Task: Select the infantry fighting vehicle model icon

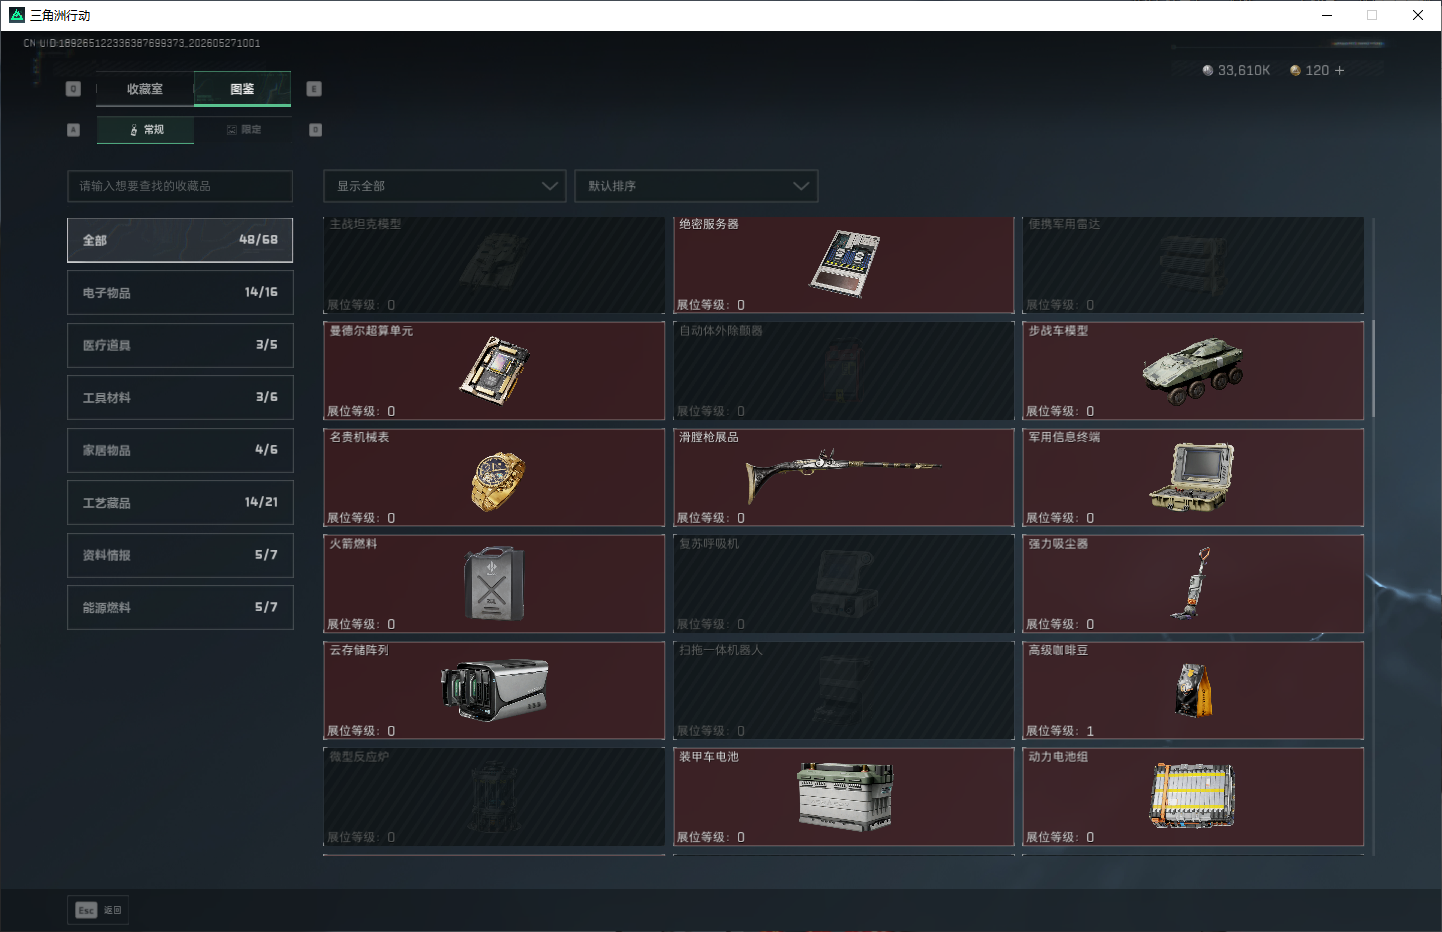Action: 1193,370
